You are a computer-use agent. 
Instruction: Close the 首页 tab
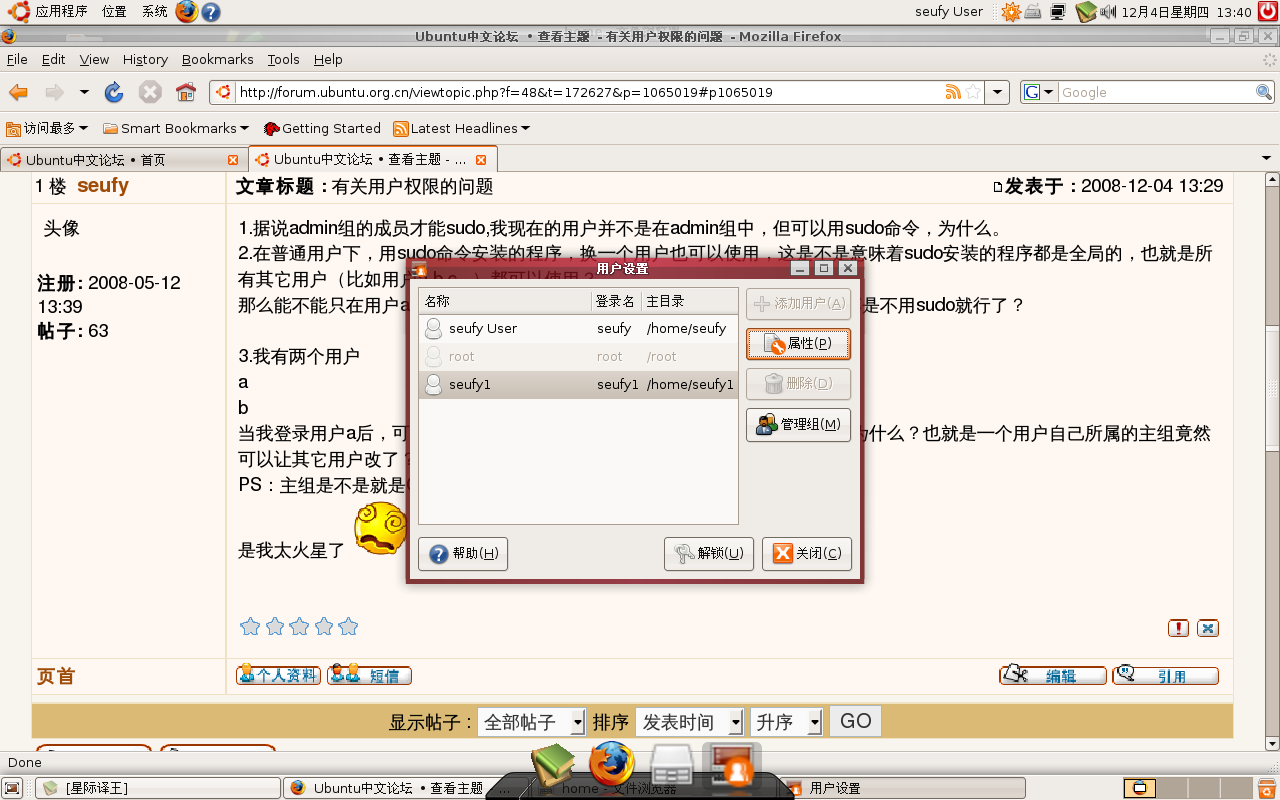coord(233,160)
